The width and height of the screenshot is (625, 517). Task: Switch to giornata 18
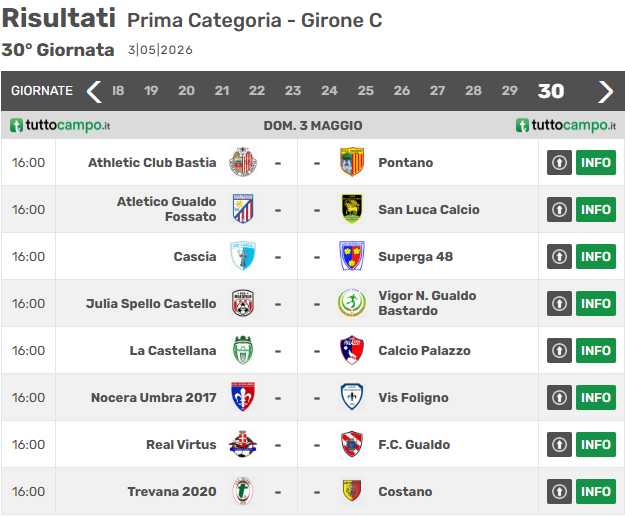tap(118, 91)
